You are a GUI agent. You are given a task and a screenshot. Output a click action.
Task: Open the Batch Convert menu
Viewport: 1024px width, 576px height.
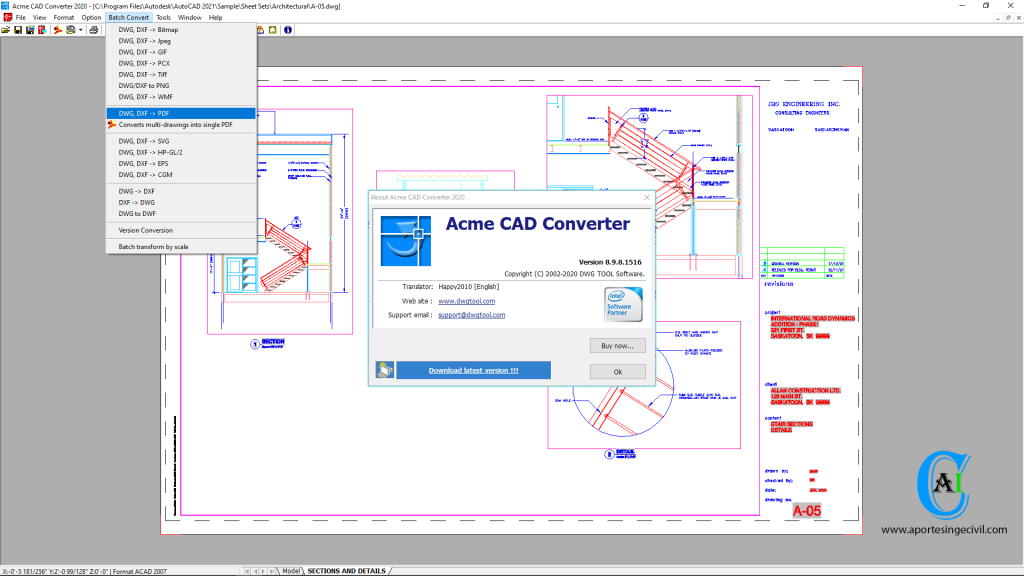(x=128, y=17)
